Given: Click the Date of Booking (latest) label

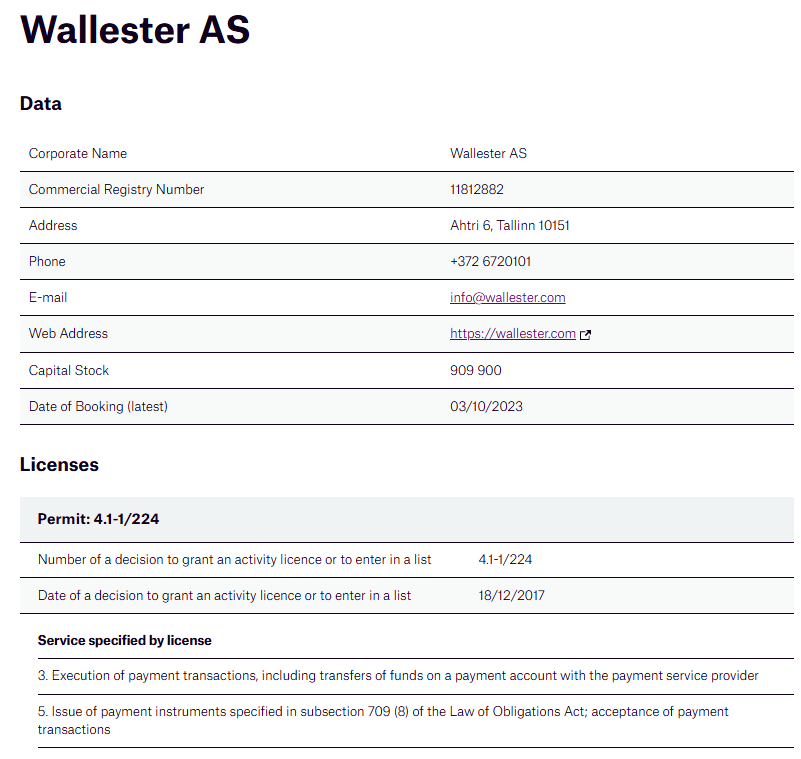Looking at the screenshot, I should point(98,407).
